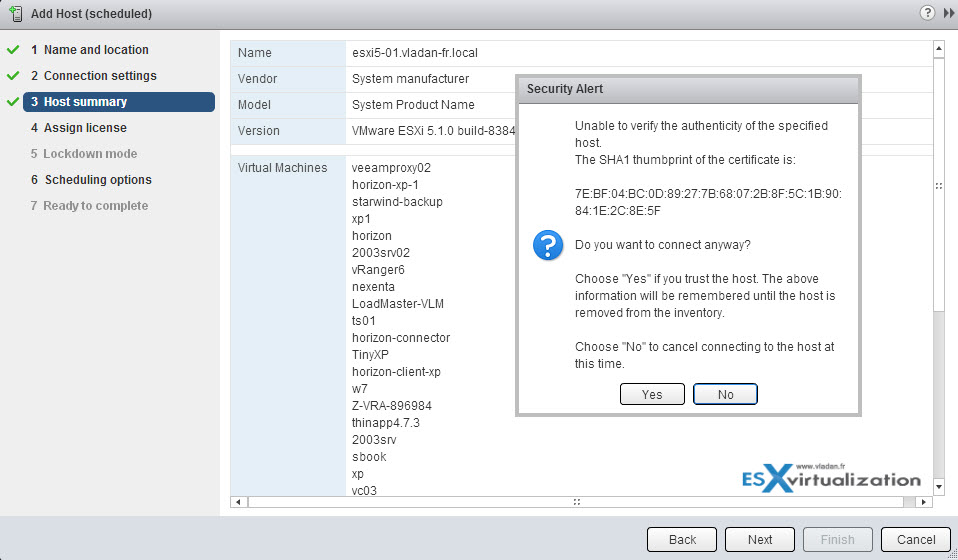
Task: Select step 3 Host summary
Action: point(119,102)
